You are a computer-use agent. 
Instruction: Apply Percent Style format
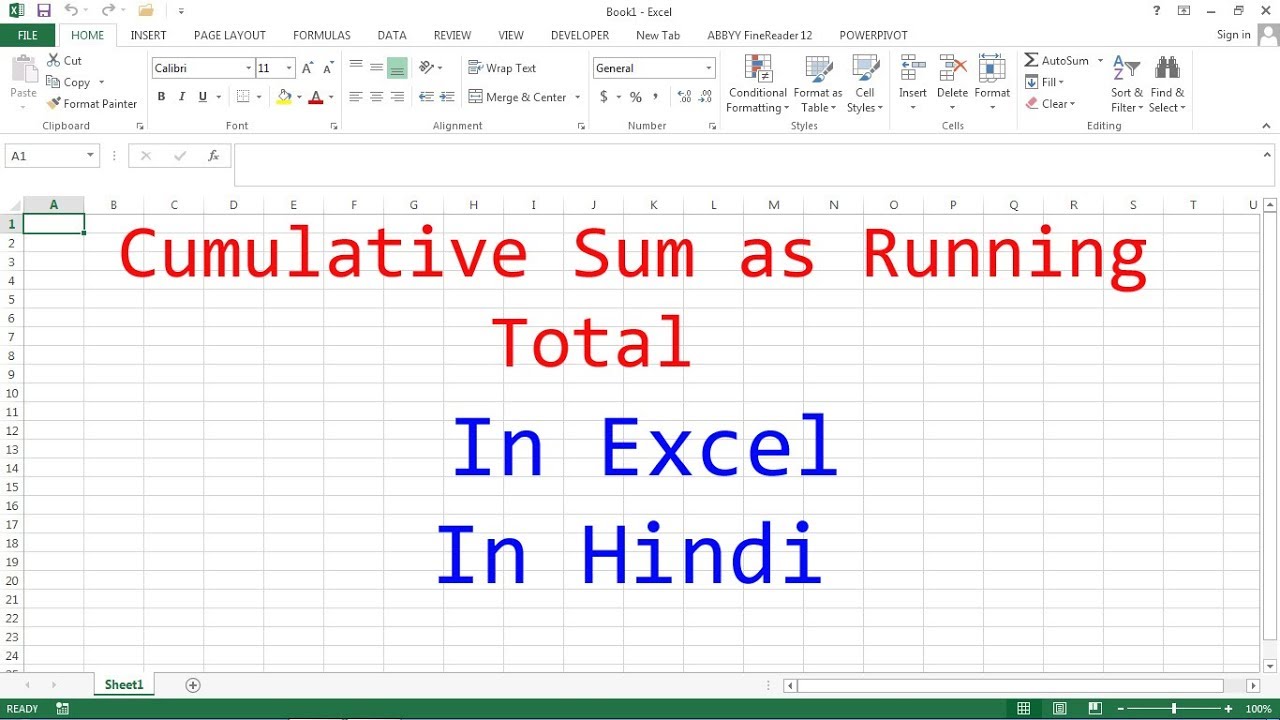click(x=635, y=97)
